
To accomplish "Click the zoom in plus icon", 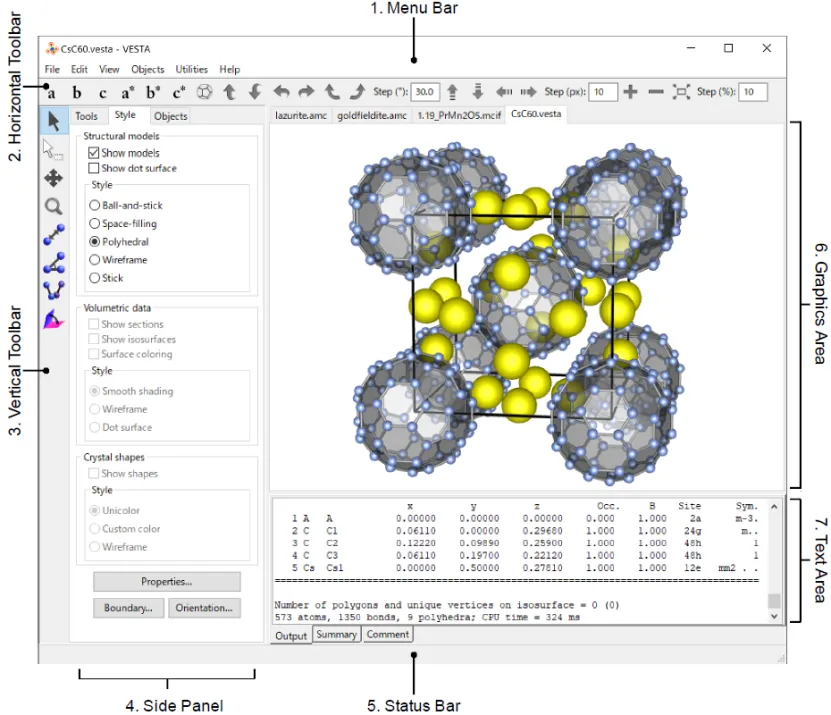I will click(x=630, y=92).
